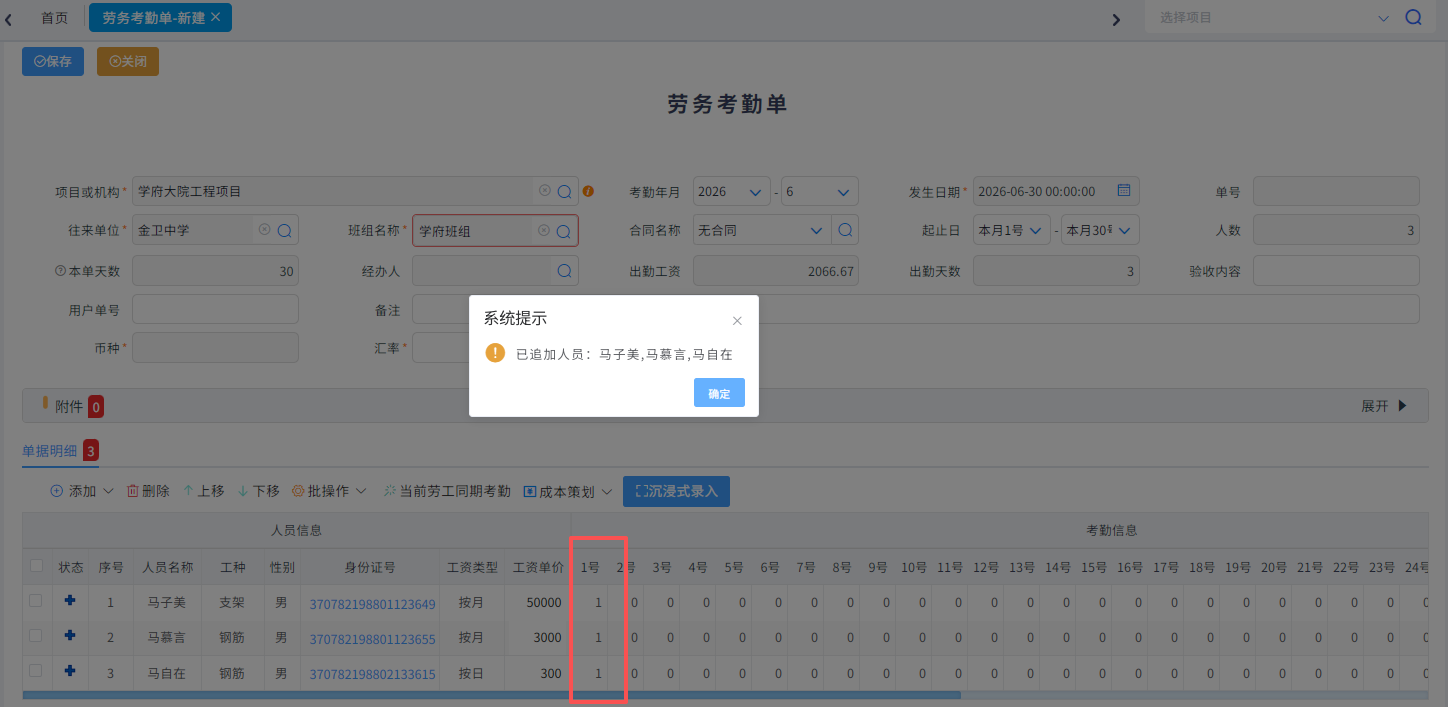Click the horizontal scrollbar under the table
This screenshot has width=1448, height=707.
(491, 695)
